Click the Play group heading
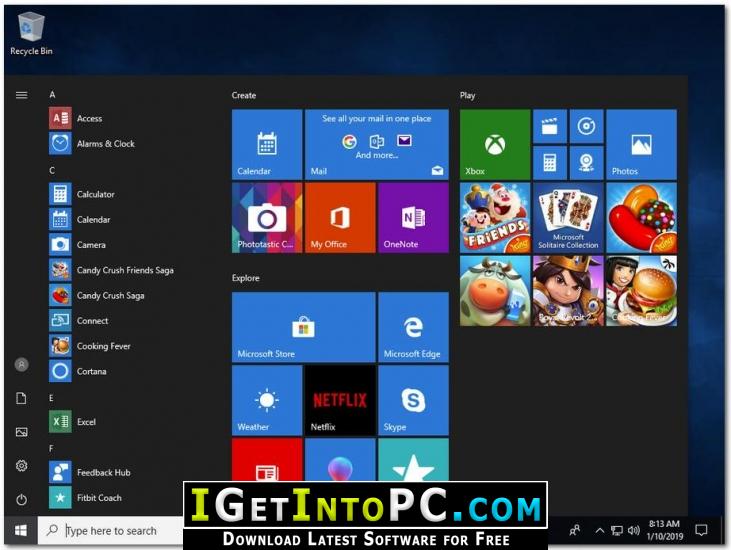 [x=467, y=96]
